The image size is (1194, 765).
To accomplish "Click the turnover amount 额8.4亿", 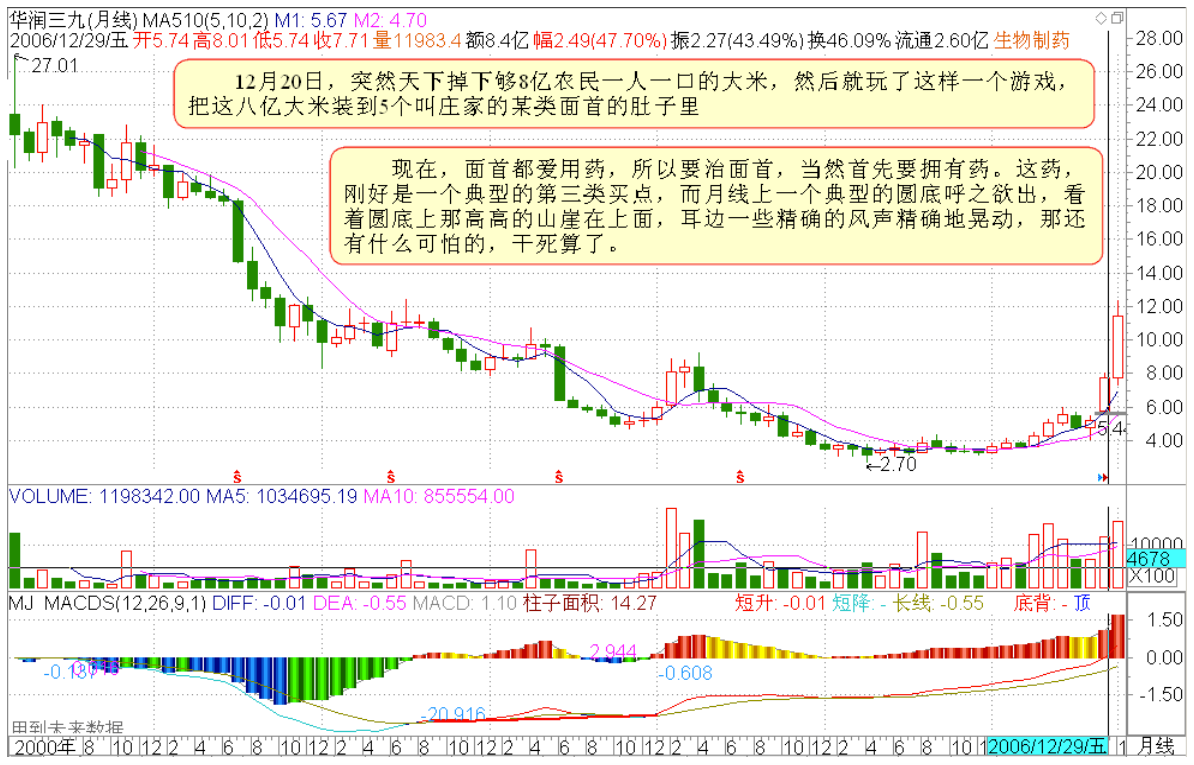I will point(497,40).
